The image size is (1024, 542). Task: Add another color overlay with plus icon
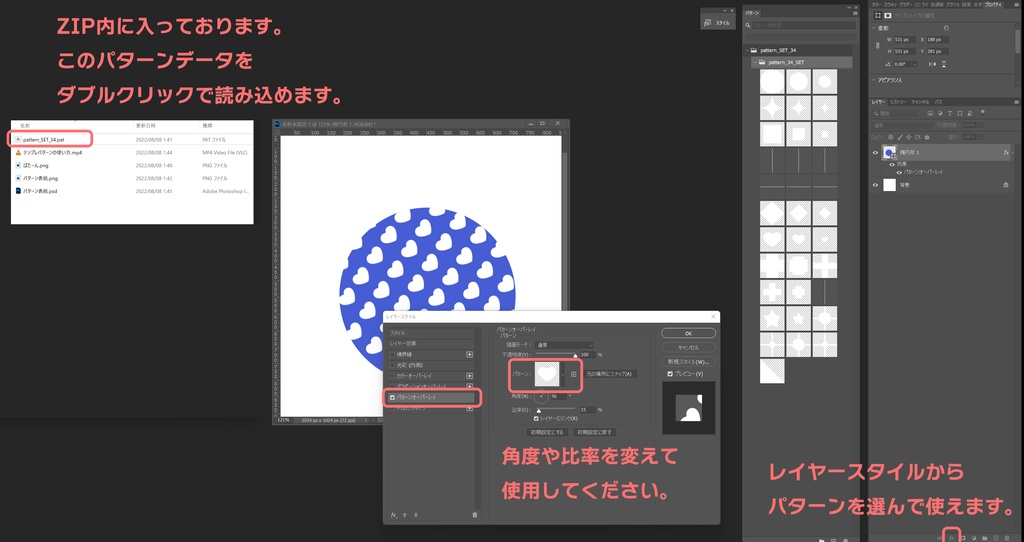470,376
